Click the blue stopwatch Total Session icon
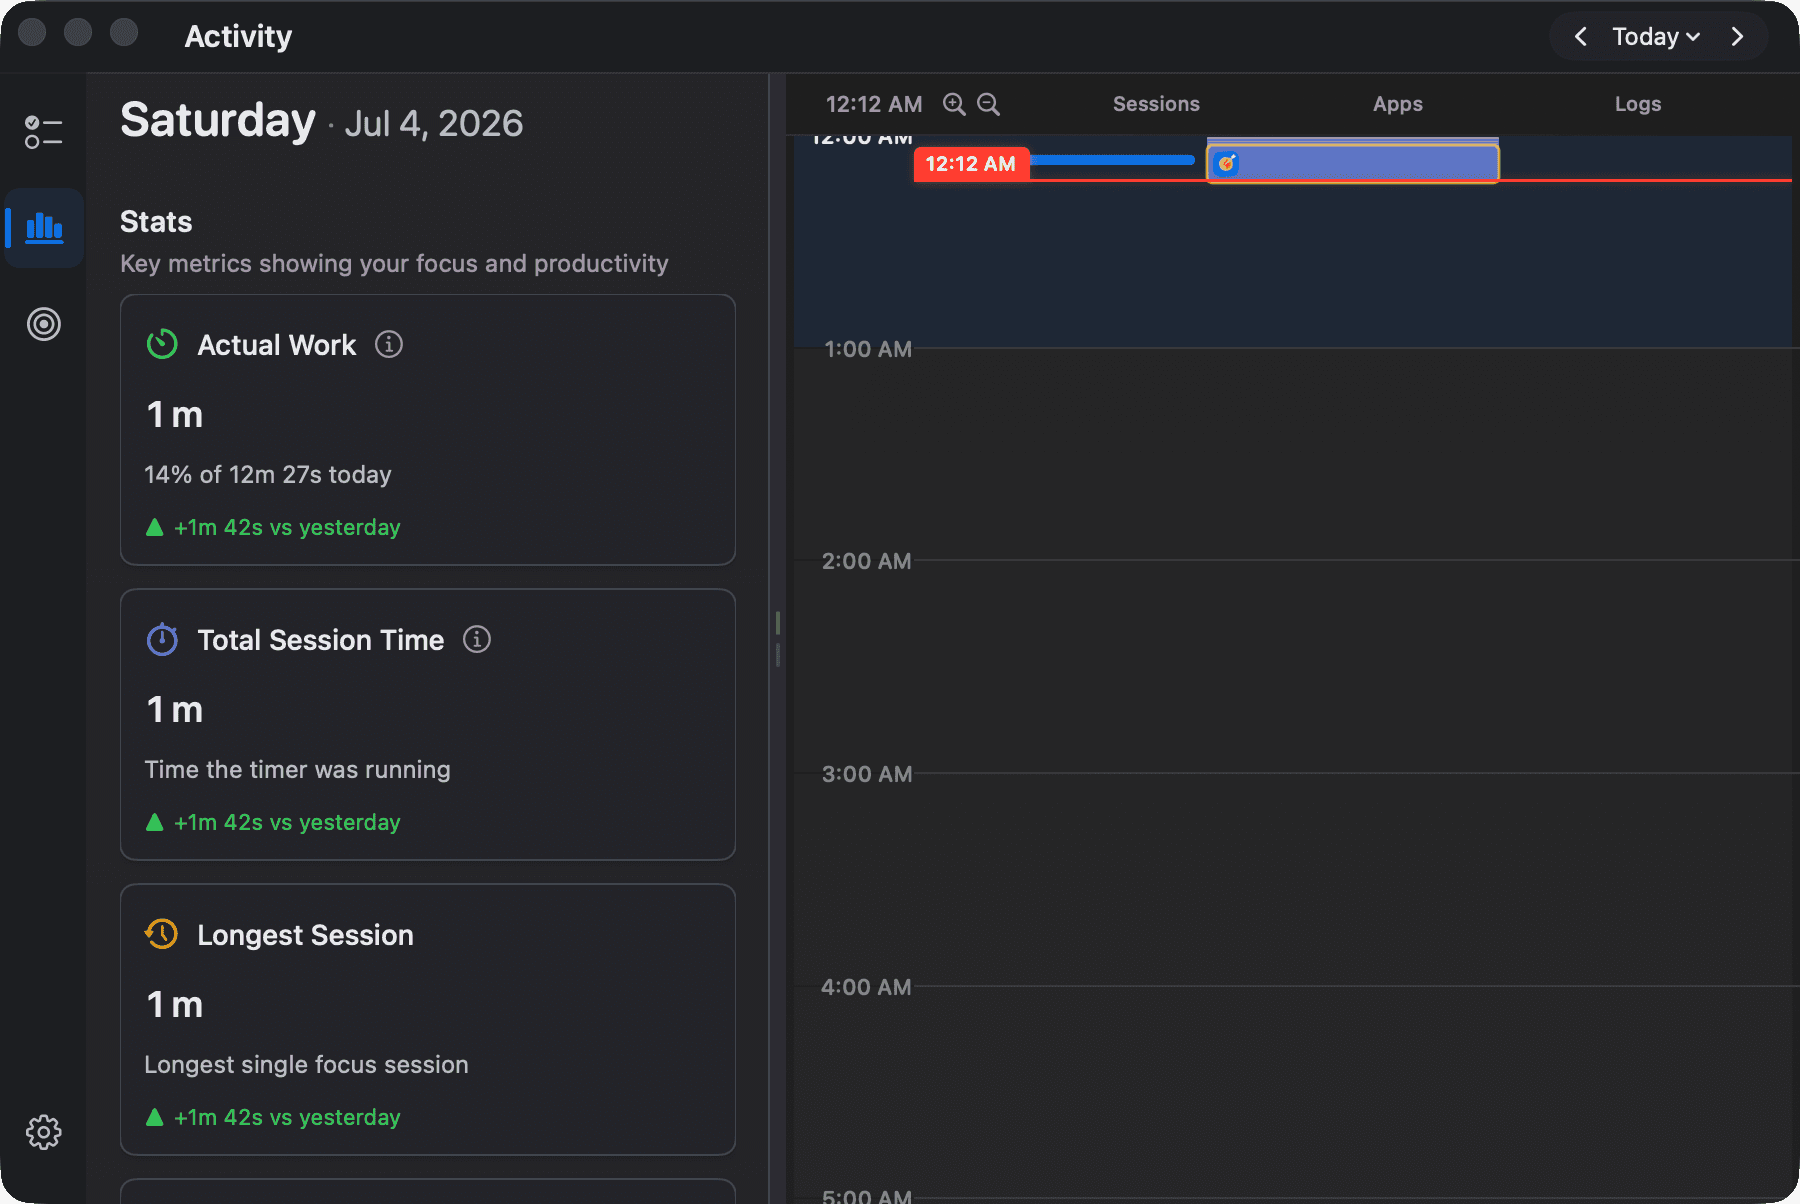 (x=162, y=639)
